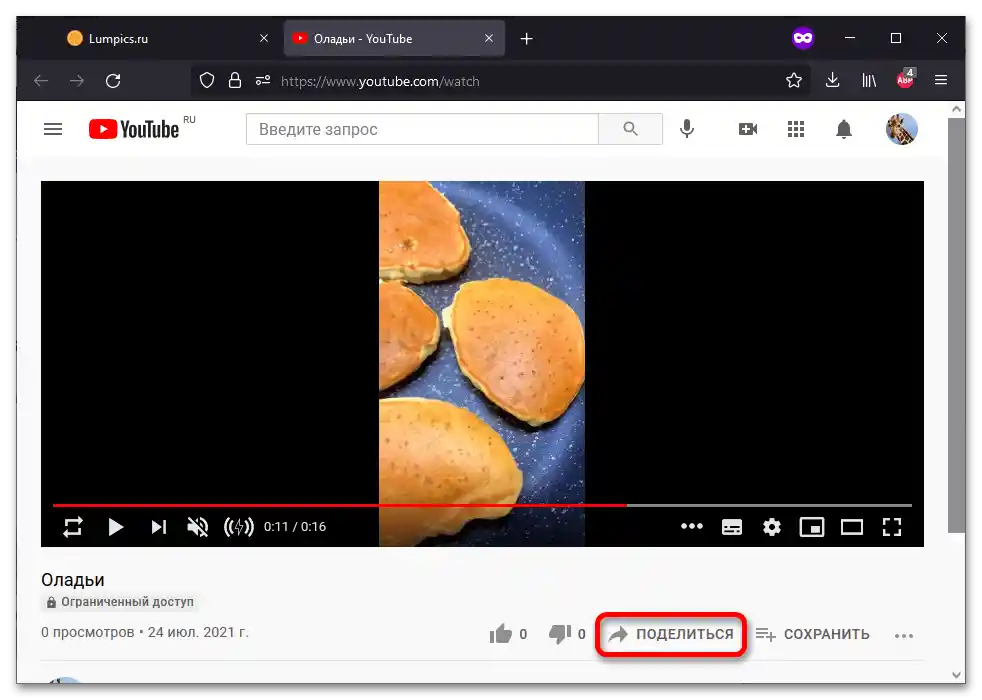Activate miniplayer mode
This screenshot has width=982, height=700.
[x=811, y=527]
